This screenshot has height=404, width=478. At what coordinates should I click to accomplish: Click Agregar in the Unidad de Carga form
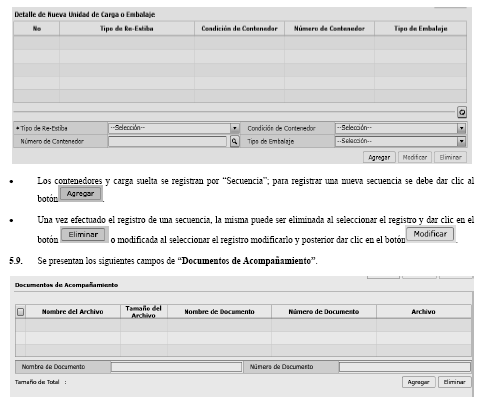pos(379,157)
